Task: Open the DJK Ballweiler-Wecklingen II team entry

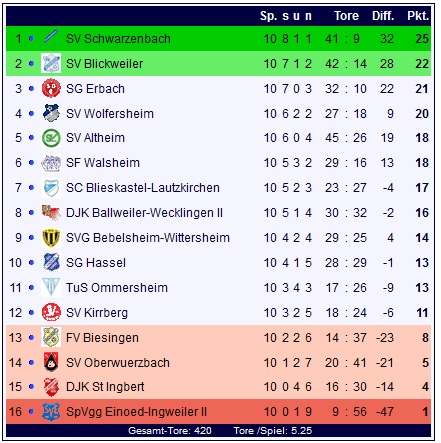Action: [x=144, y=213]
